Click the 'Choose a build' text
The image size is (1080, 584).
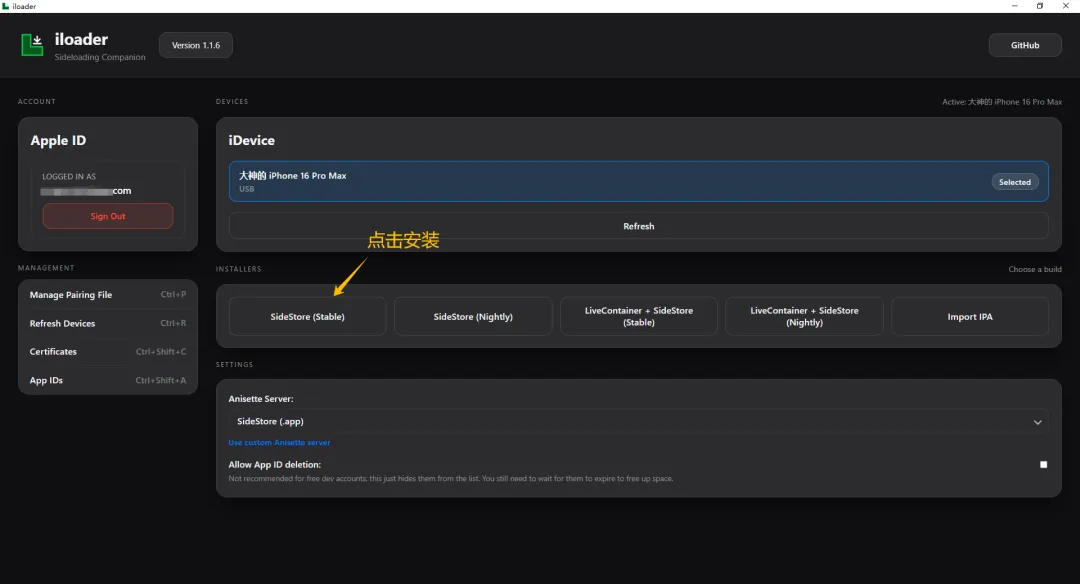click(x=1035, y=269)
